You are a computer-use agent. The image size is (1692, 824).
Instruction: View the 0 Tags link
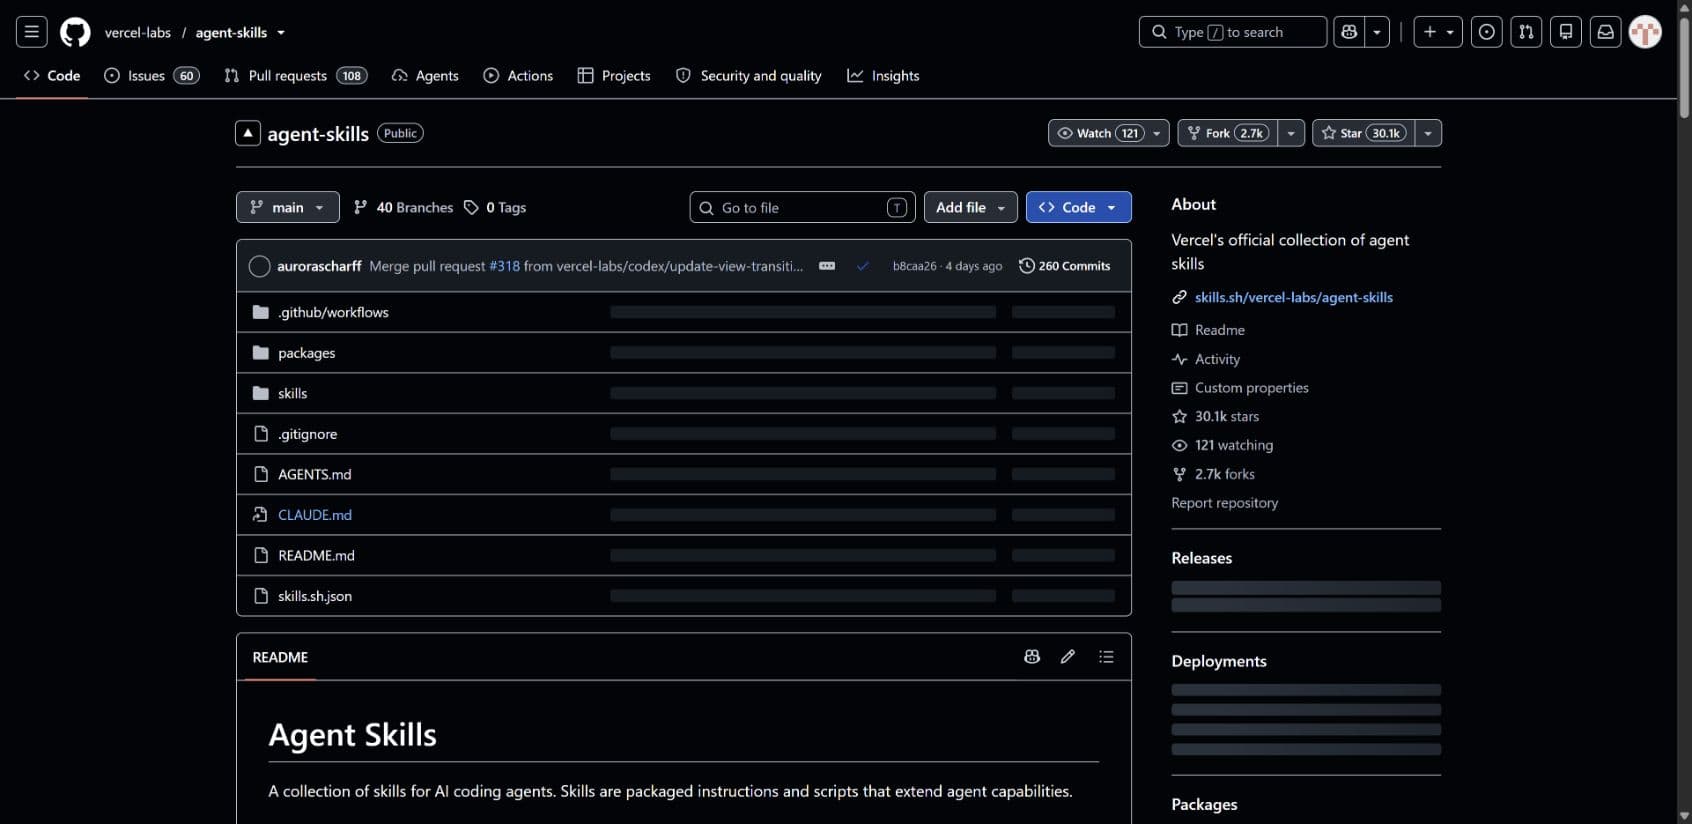(x=495, y=207)
